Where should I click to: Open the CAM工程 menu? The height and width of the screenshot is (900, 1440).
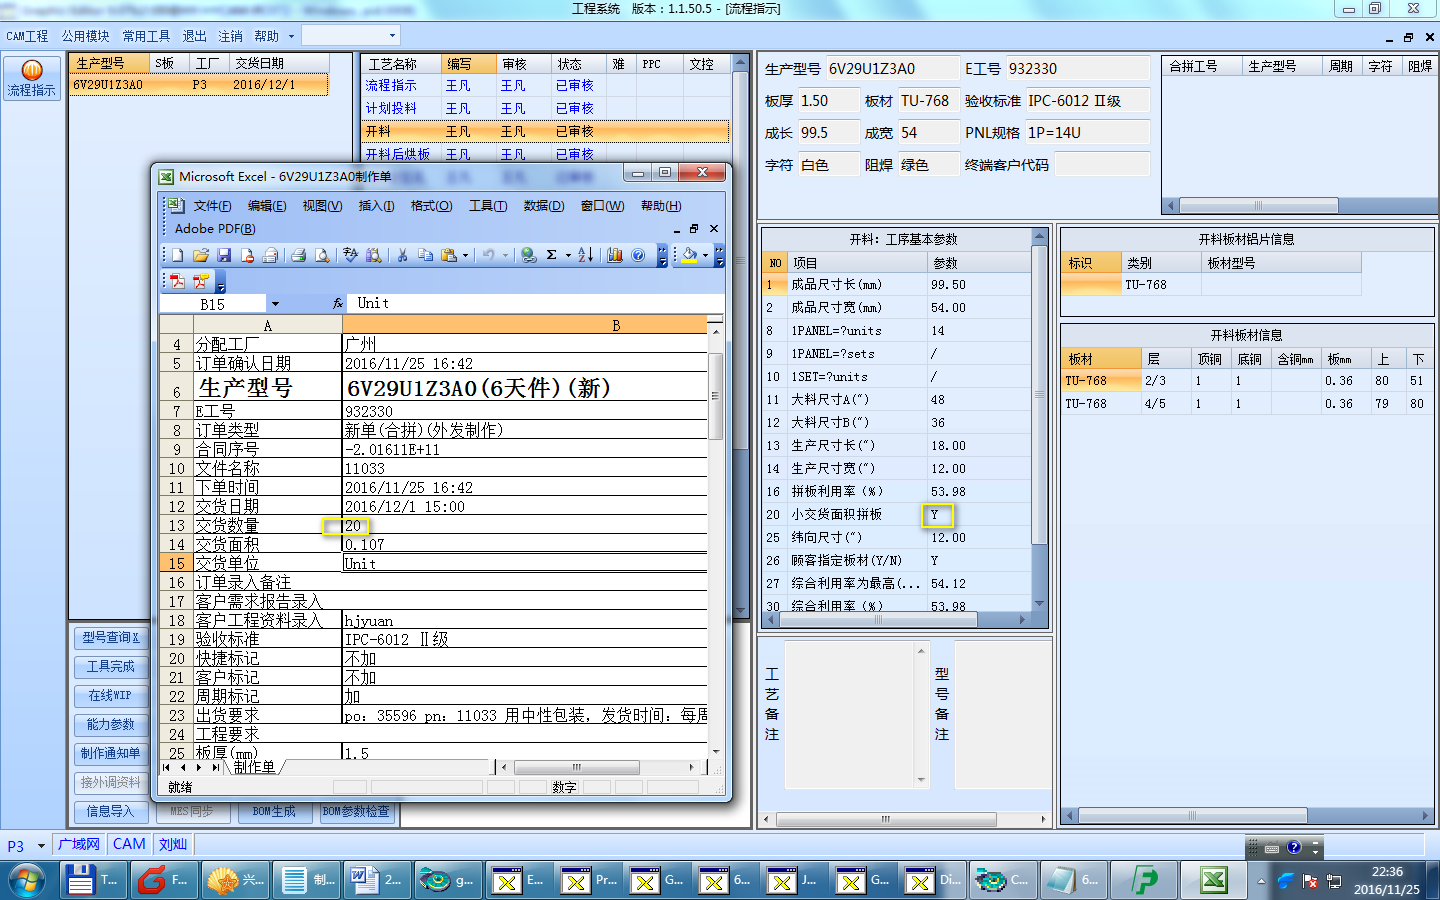pos(27,36)
